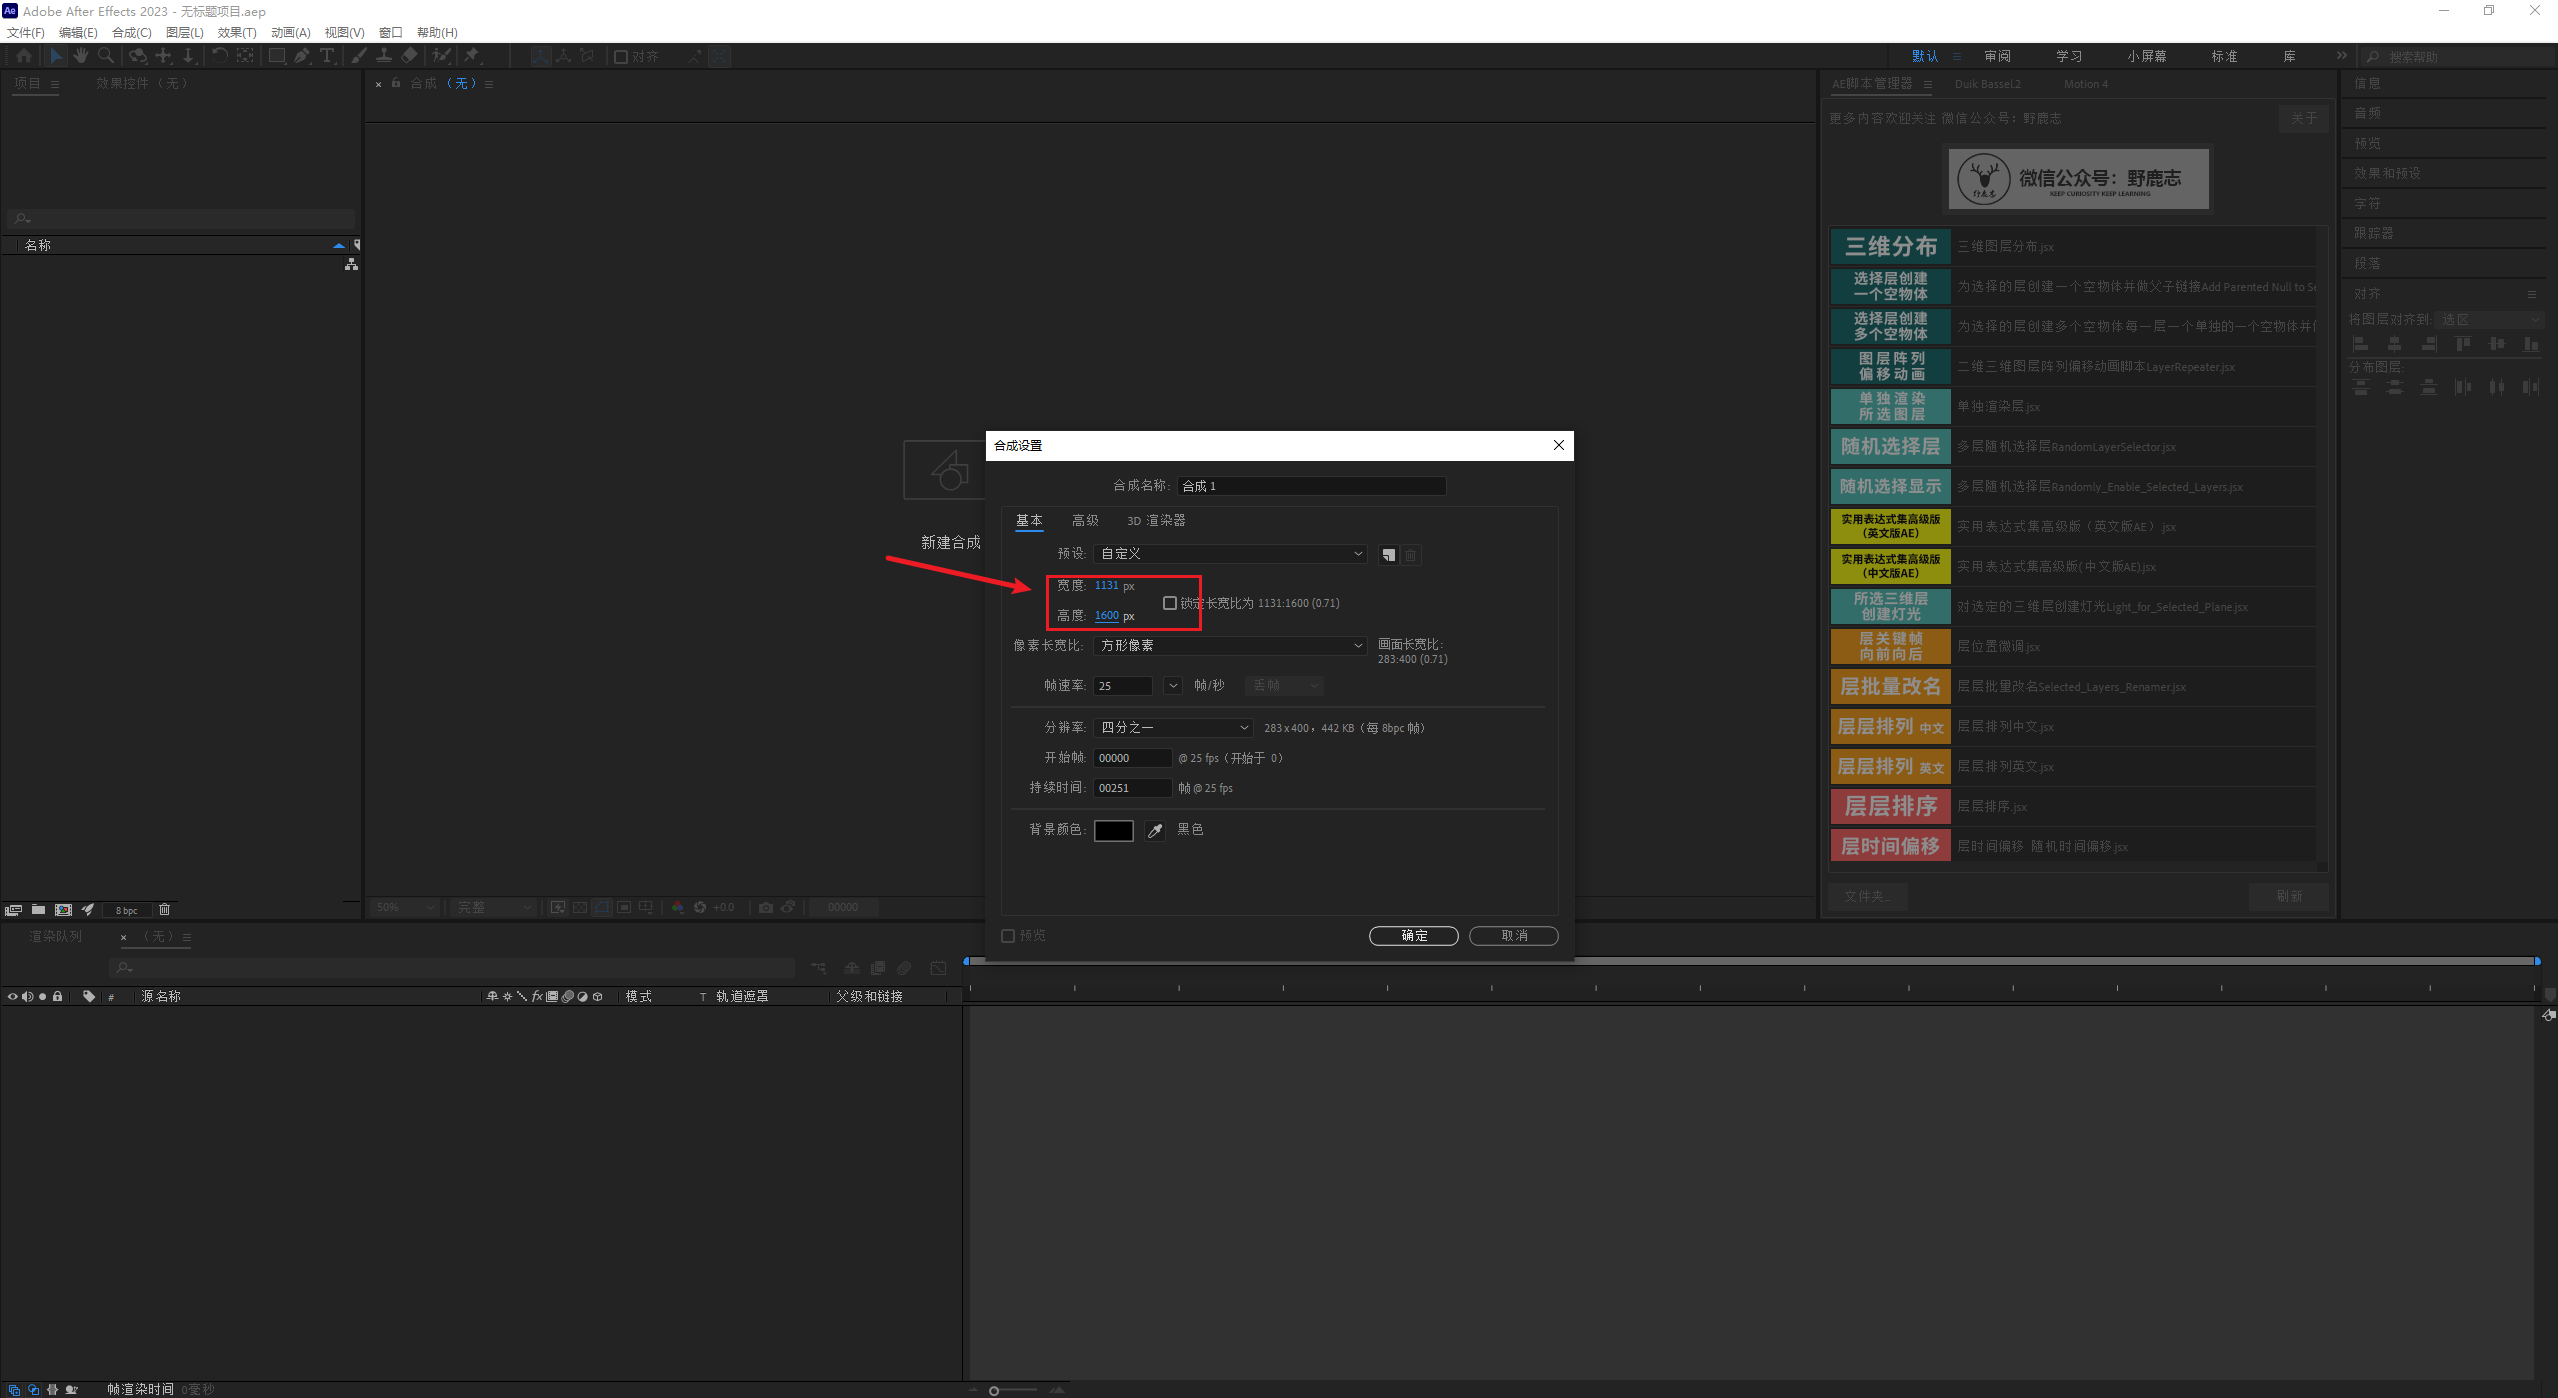Open the 像素长宽比 dropdown
The image size is (2558, 1398).
pyautogui.click(x=1229, y=646)
